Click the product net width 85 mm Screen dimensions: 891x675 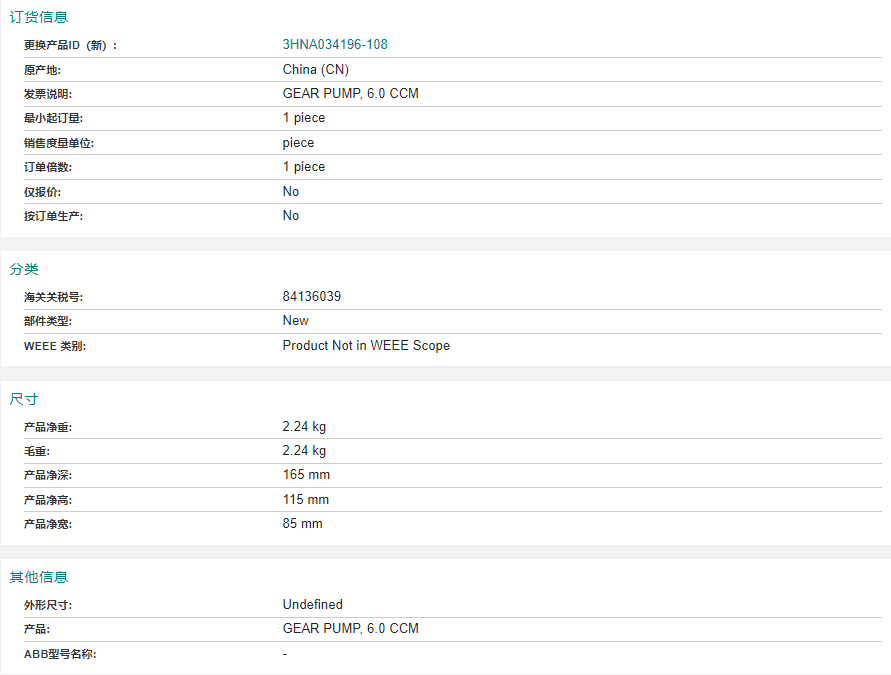pyautogui.click(x=302, y=523)
